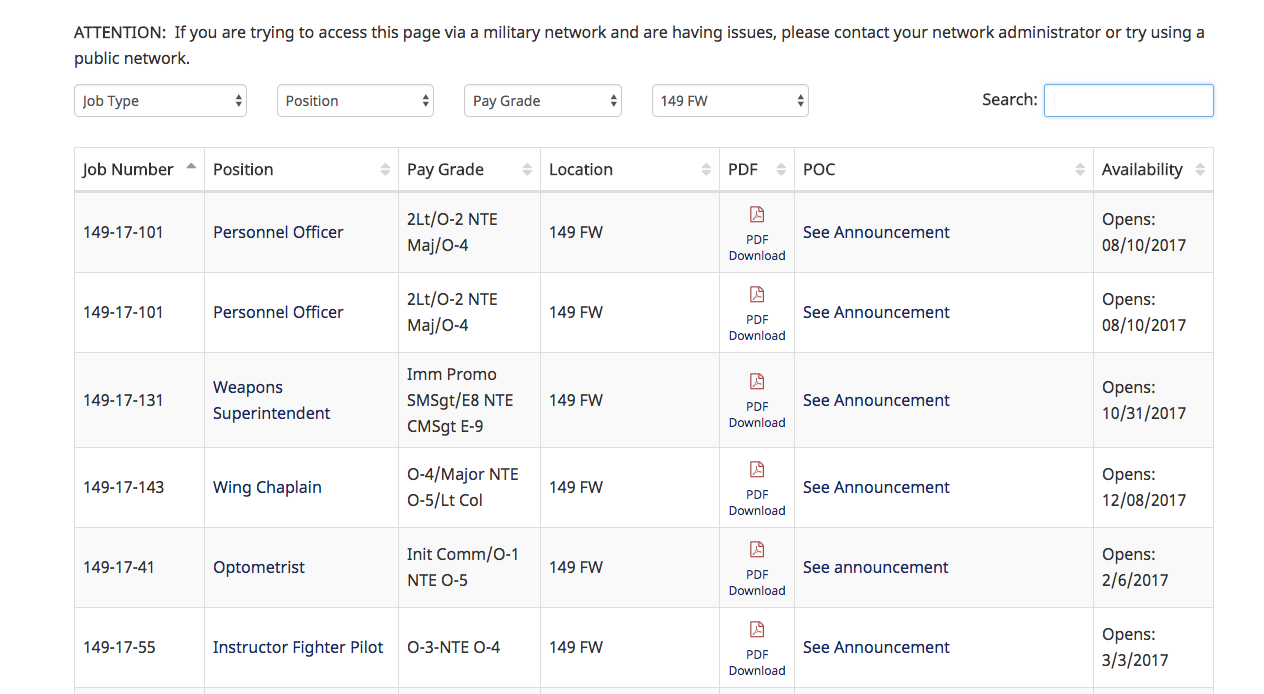Open the Optometrist position link

point(259,567)
